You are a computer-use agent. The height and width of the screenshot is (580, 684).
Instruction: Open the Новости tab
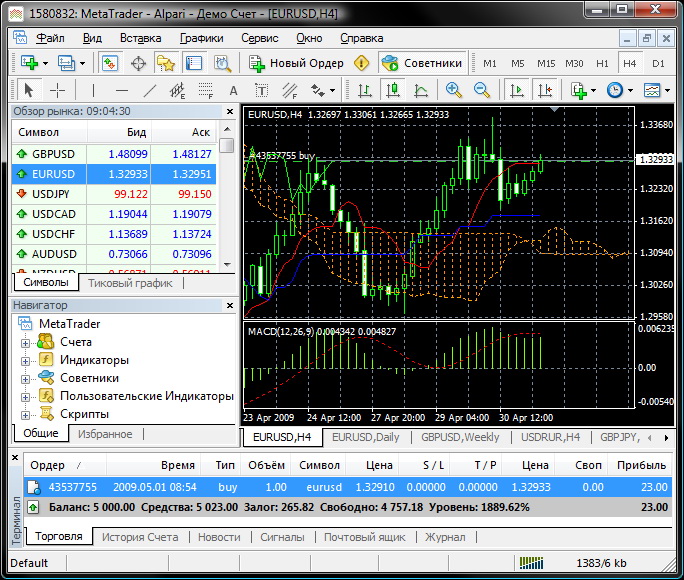pos(219,537)
